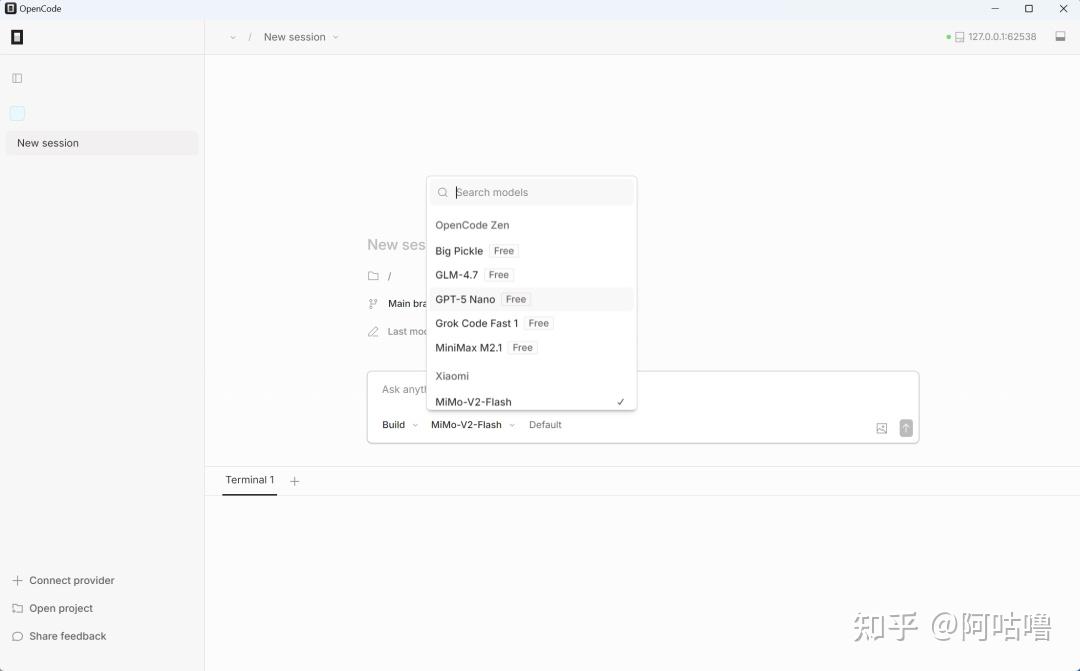Screen dimensions: 1080x671
Task: Click the Ask anything prompt input
Action: click(x=643, y=390)
